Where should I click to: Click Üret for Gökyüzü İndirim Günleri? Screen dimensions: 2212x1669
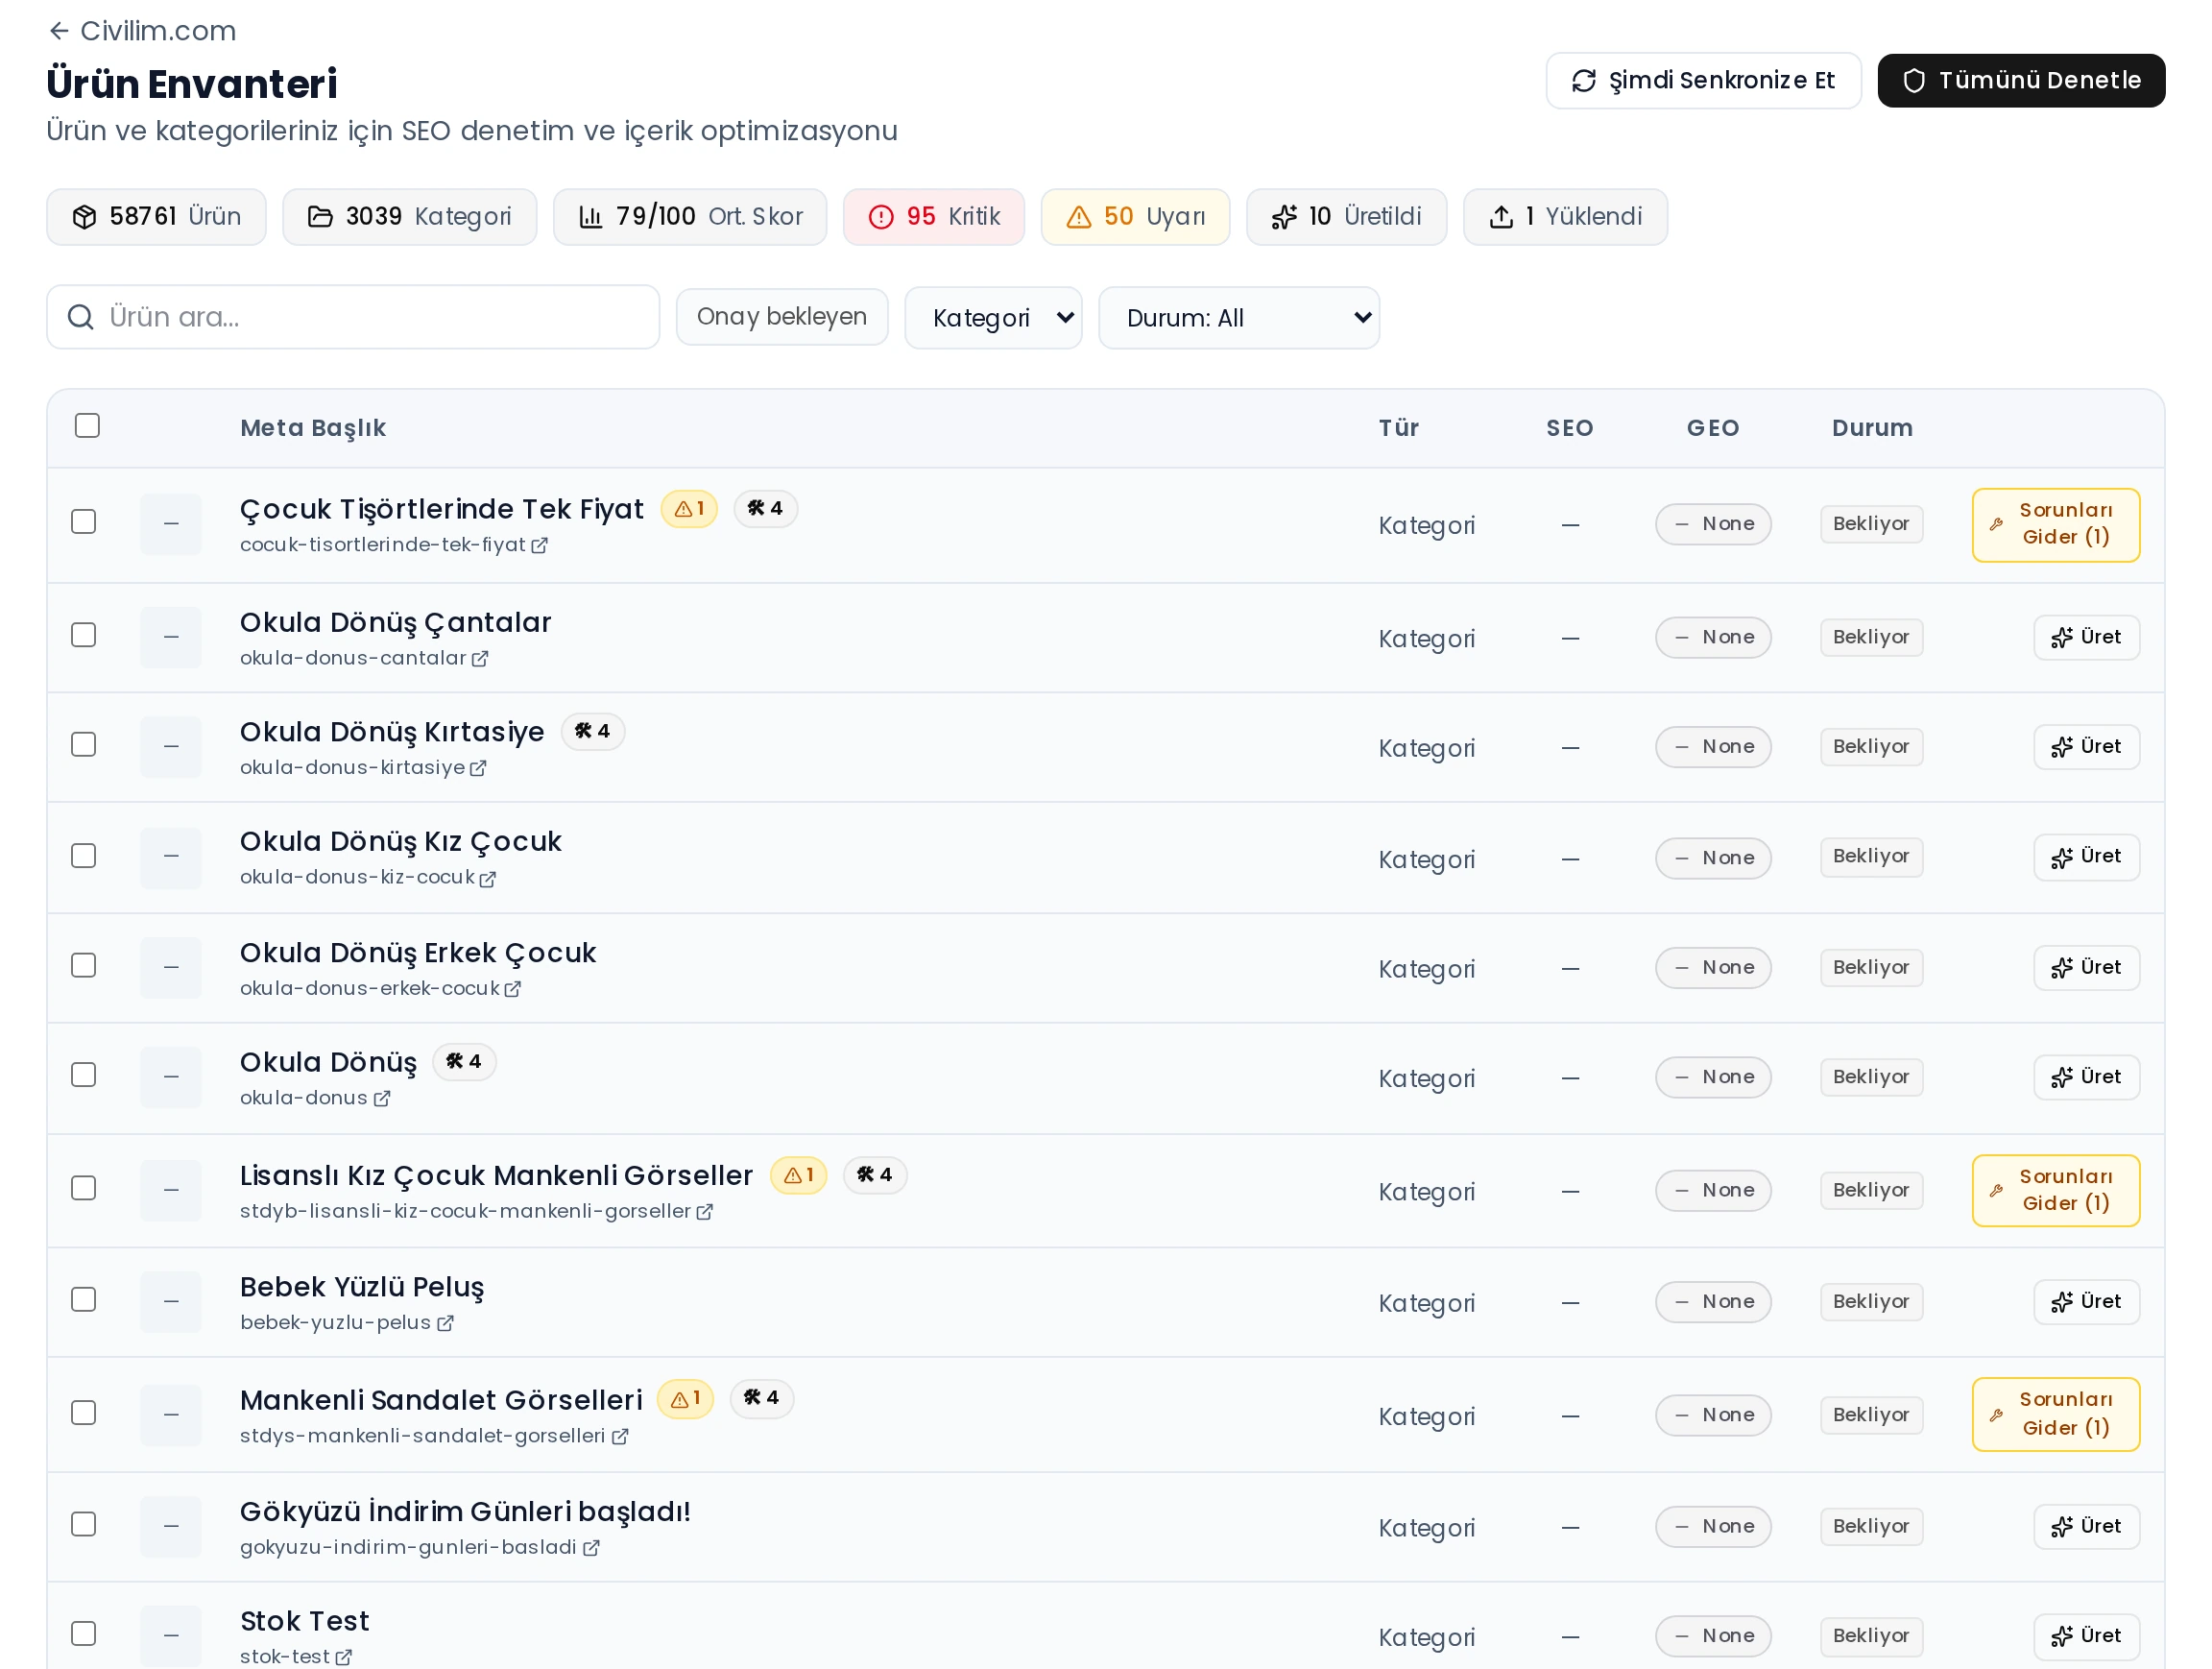(2086, 1527)
